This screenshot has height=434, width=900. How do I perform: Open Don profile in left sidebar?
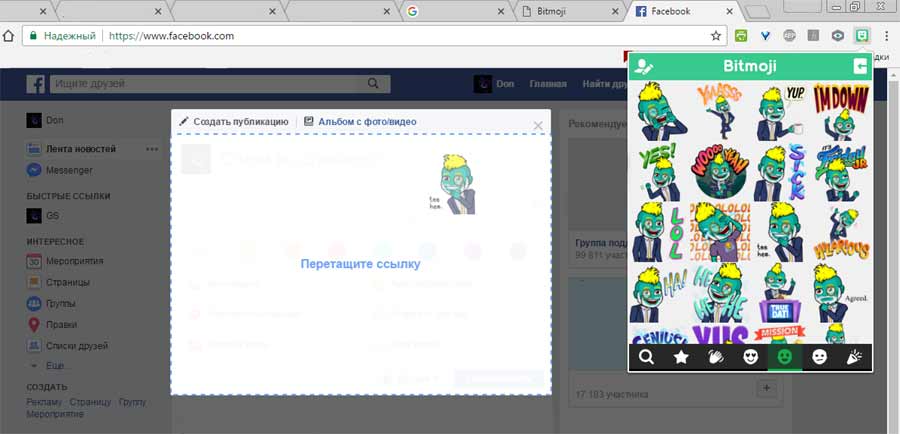(45, 121)
